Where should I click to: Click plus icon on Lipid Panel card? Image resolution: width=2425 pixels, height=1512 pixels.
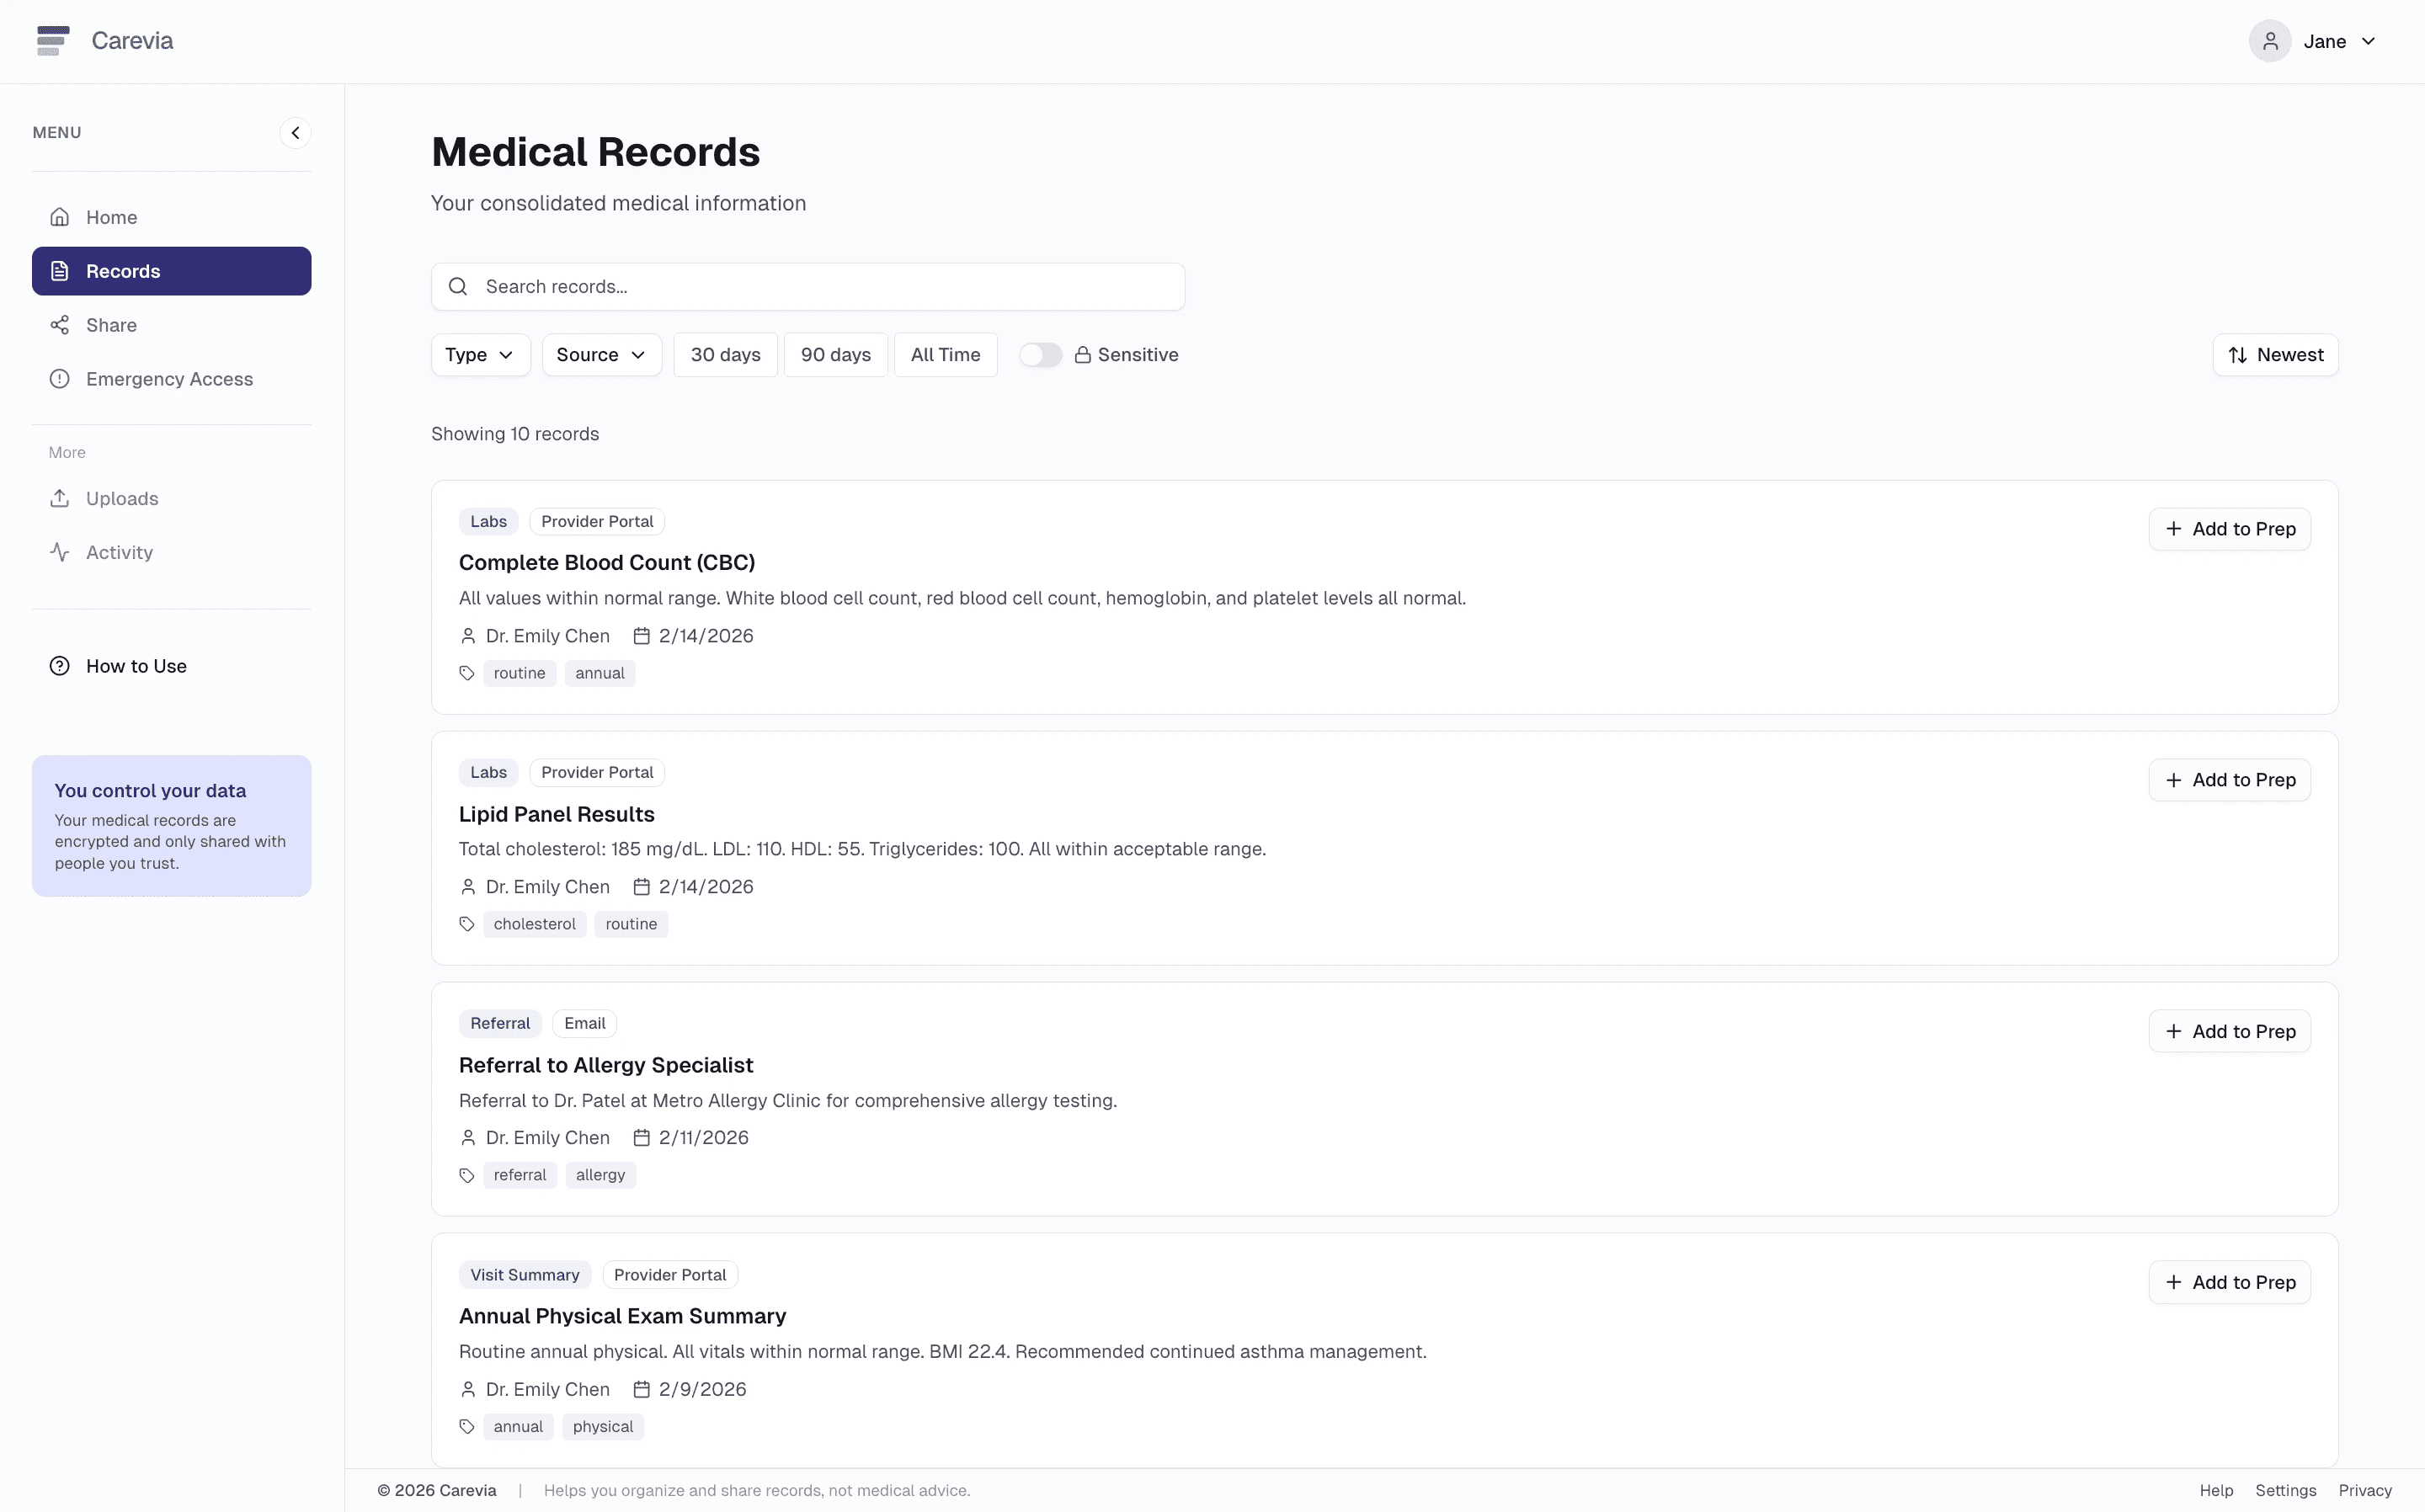pyautogui.click(x=2173, y=780)
